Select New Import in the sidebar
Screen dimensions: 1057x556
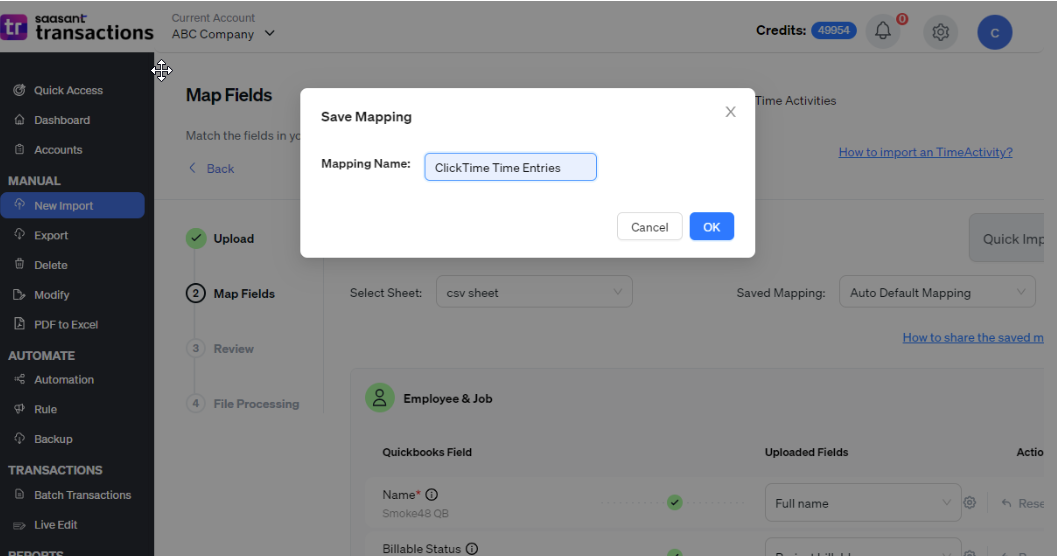tap(73, 206)
